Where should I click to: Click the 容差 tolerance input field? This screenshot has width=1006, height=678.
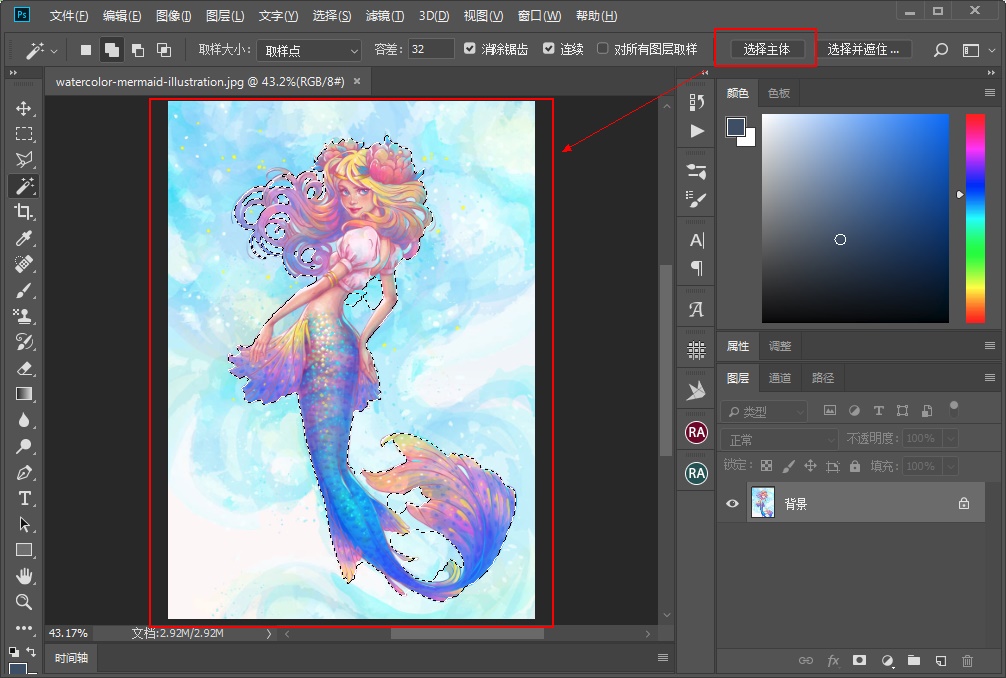click(x=430, y=48)
